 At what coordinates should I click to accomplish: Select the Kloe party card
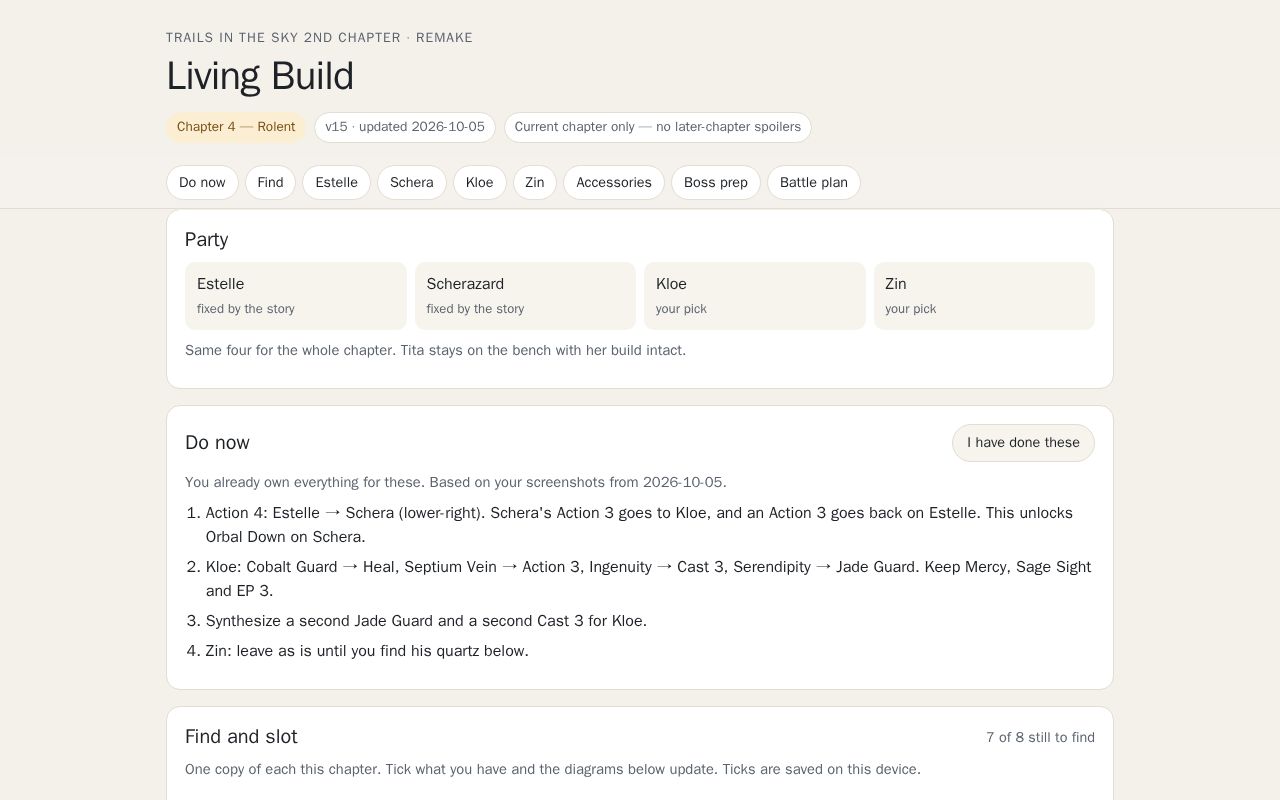coord(755,296)
